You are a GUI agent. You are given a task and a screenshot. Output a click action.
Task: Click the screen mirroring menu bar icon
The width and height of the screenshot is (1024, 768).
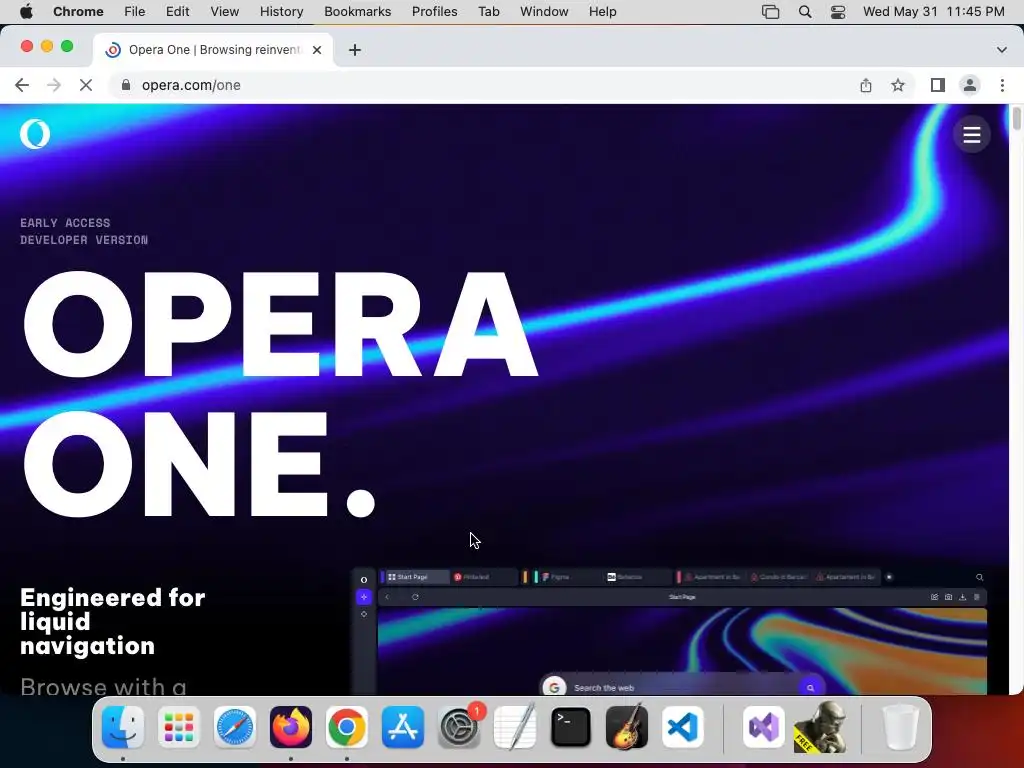click(x=771, y=12)
